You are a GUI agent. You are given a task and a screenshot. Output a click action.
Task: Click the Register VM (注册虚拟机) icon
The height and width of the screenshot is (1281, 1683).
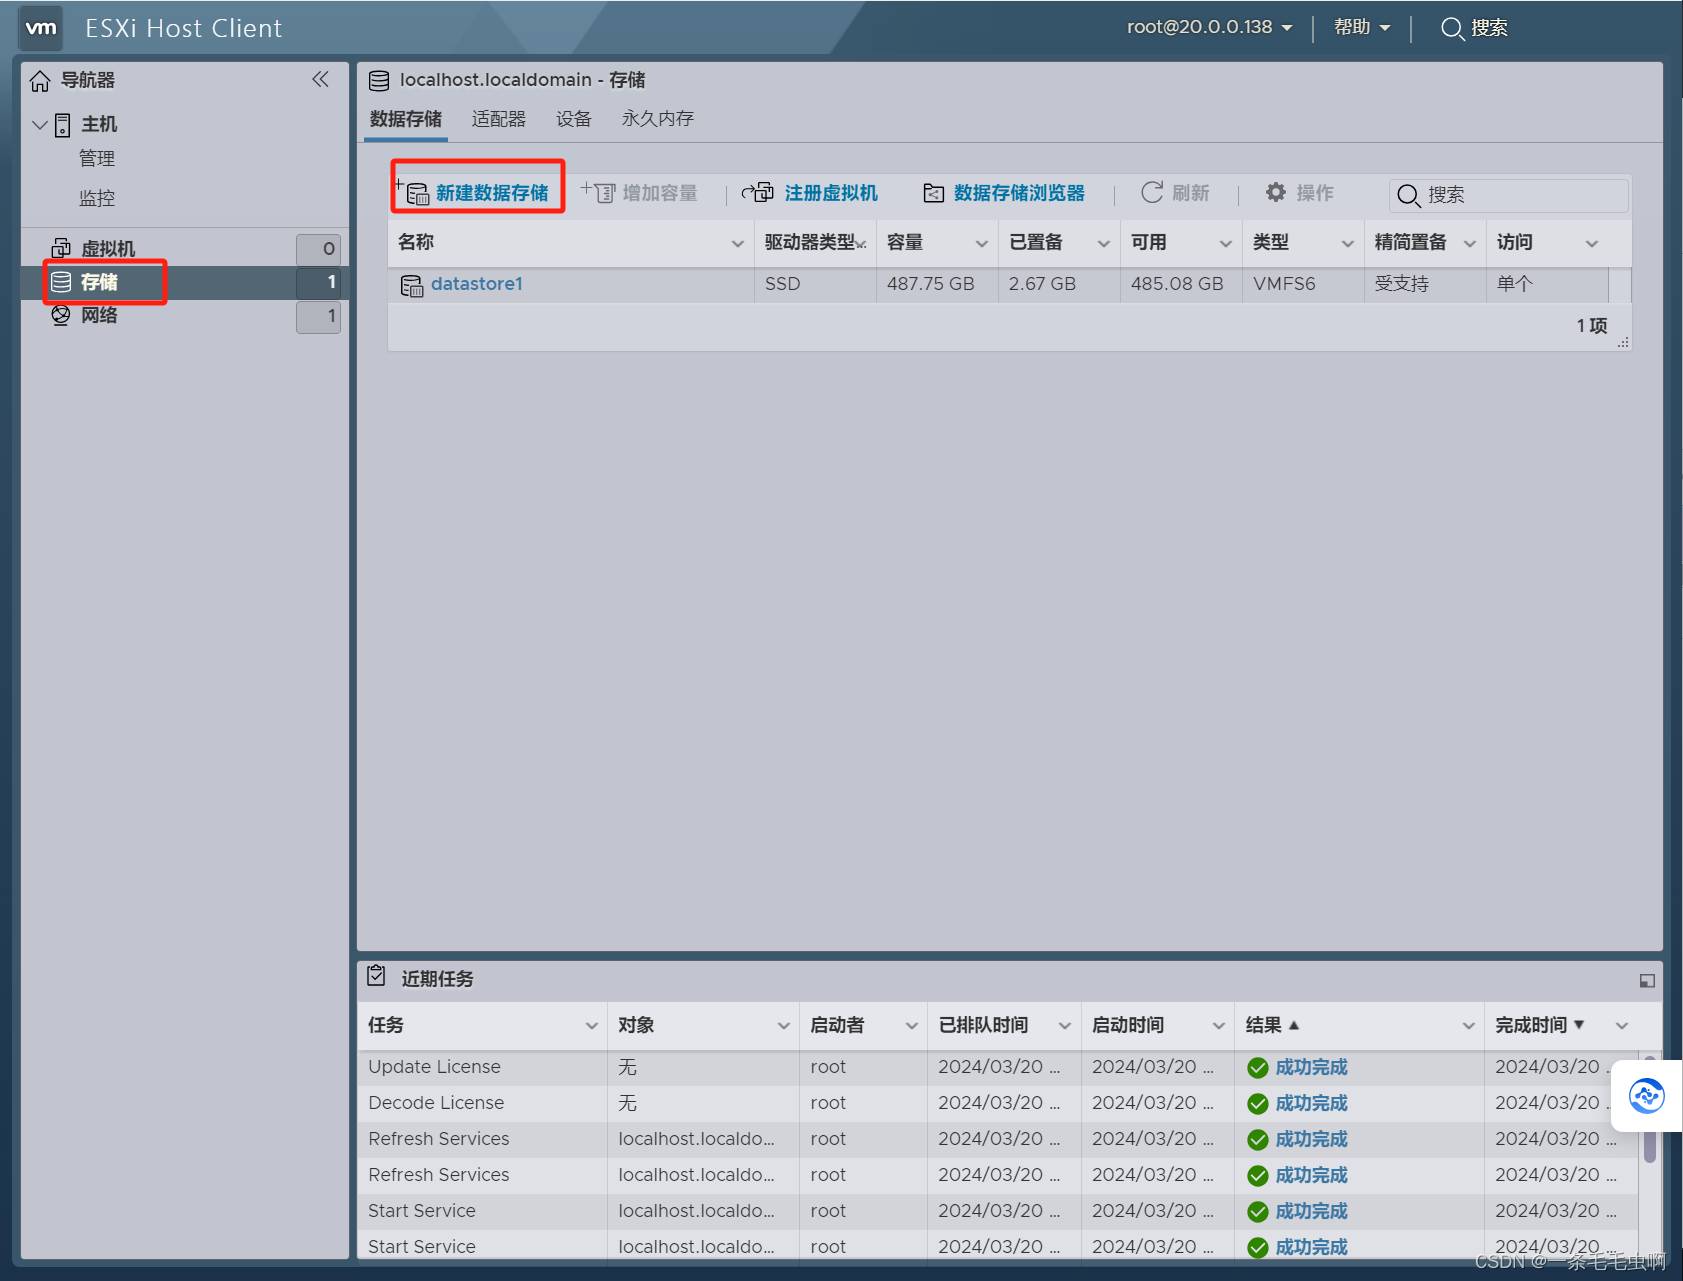[x=758, y=193]
